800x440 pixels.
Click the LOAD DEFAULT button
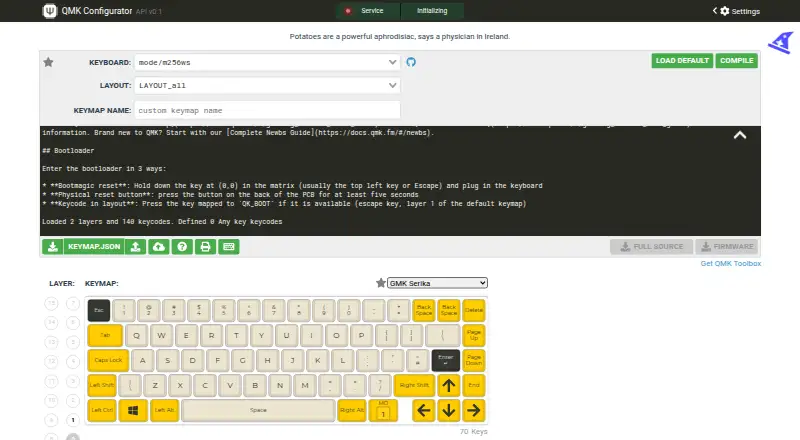(x=682, y=61)
